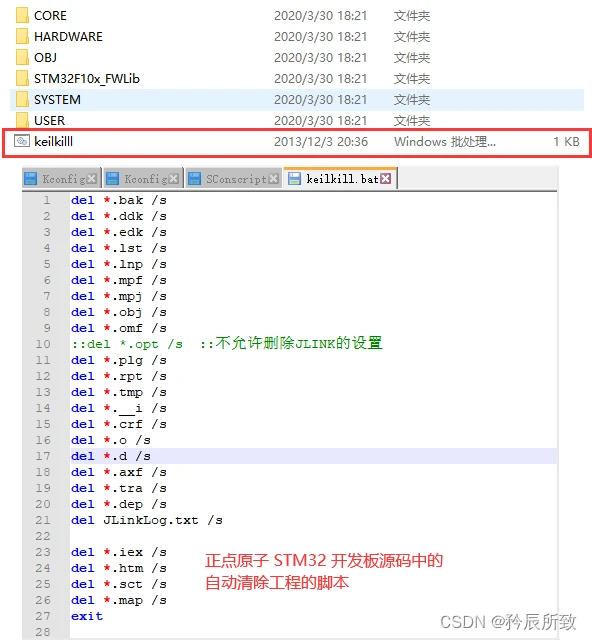The image size is (592, 640).
Task: Place cursor on 'del *.ddk /s' line
Action: coord(119,216)
